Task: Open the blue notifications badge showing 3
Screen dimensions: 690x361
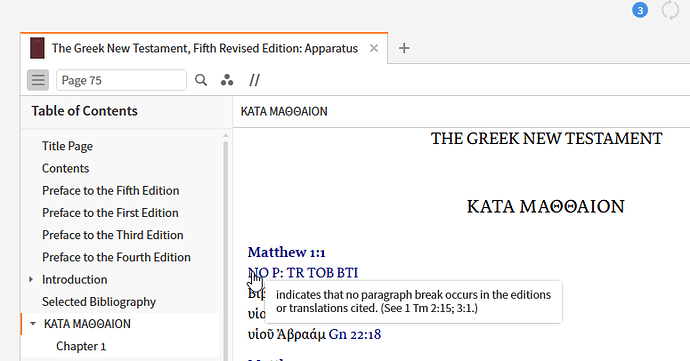Action: pos(640,10)
